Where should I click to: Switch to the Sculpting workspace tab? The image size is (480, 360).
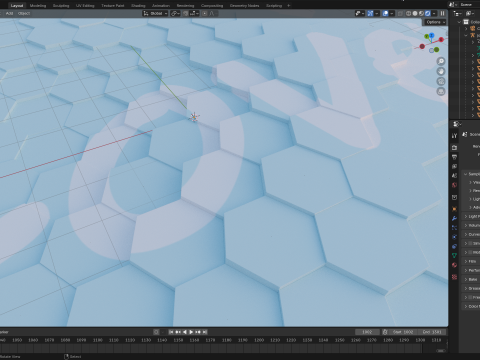pos(61,5)
